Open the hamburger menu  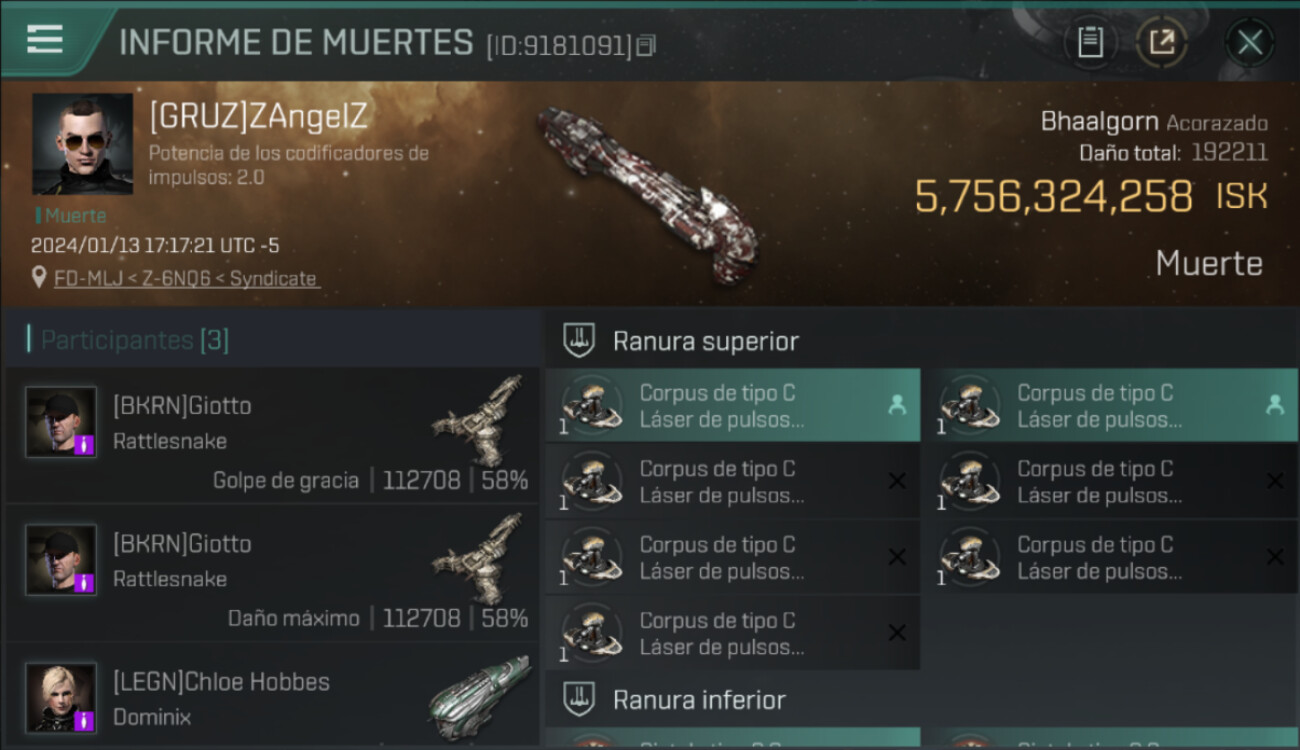(45, 39)
